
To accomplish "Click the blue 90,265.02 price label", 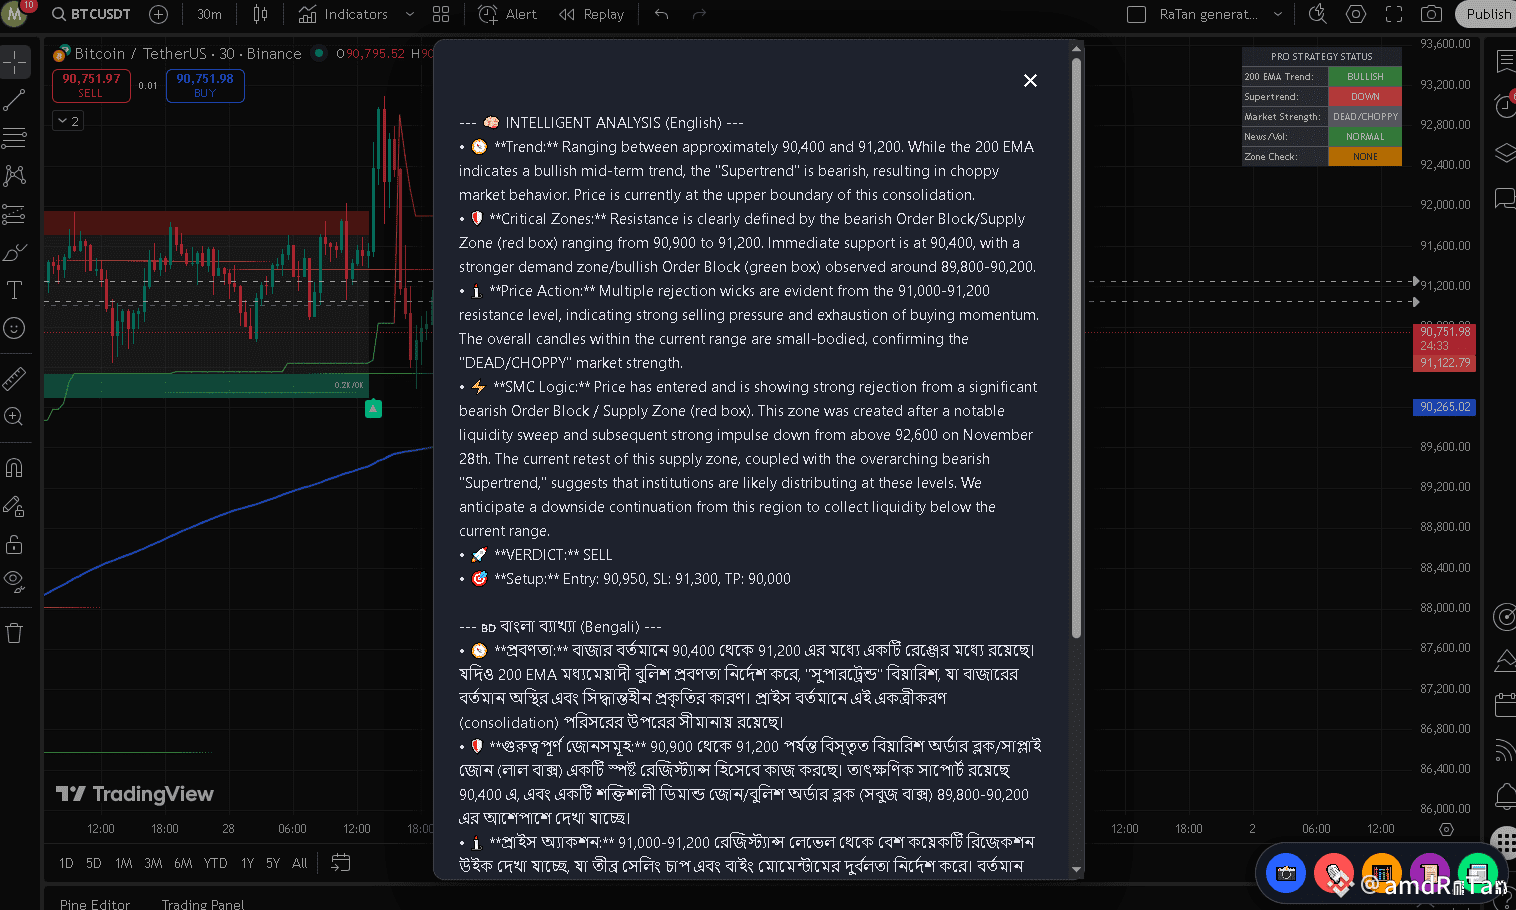I will pyautogui.click(x=1445, y=407).
